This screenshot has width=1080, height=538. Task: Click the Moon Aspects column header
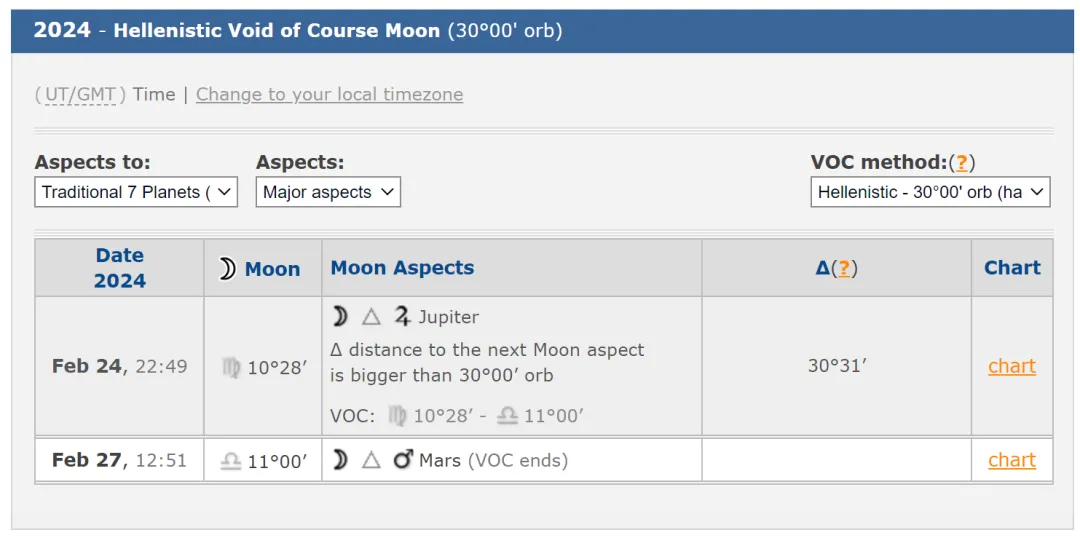(402, 268)
